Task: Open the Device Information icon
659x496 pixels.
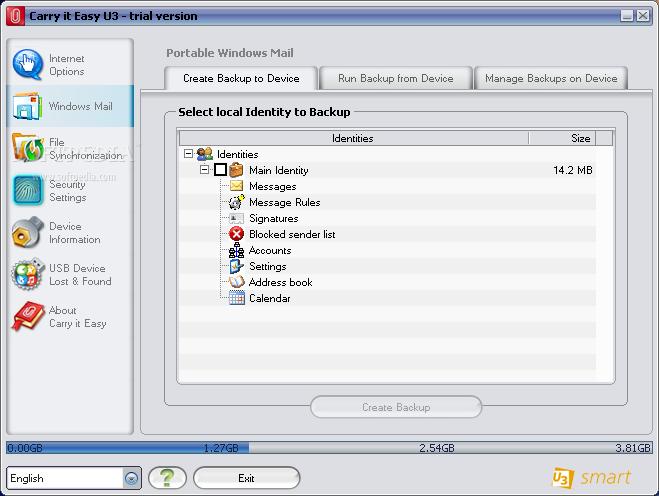Action: click(x=28, y=232)
